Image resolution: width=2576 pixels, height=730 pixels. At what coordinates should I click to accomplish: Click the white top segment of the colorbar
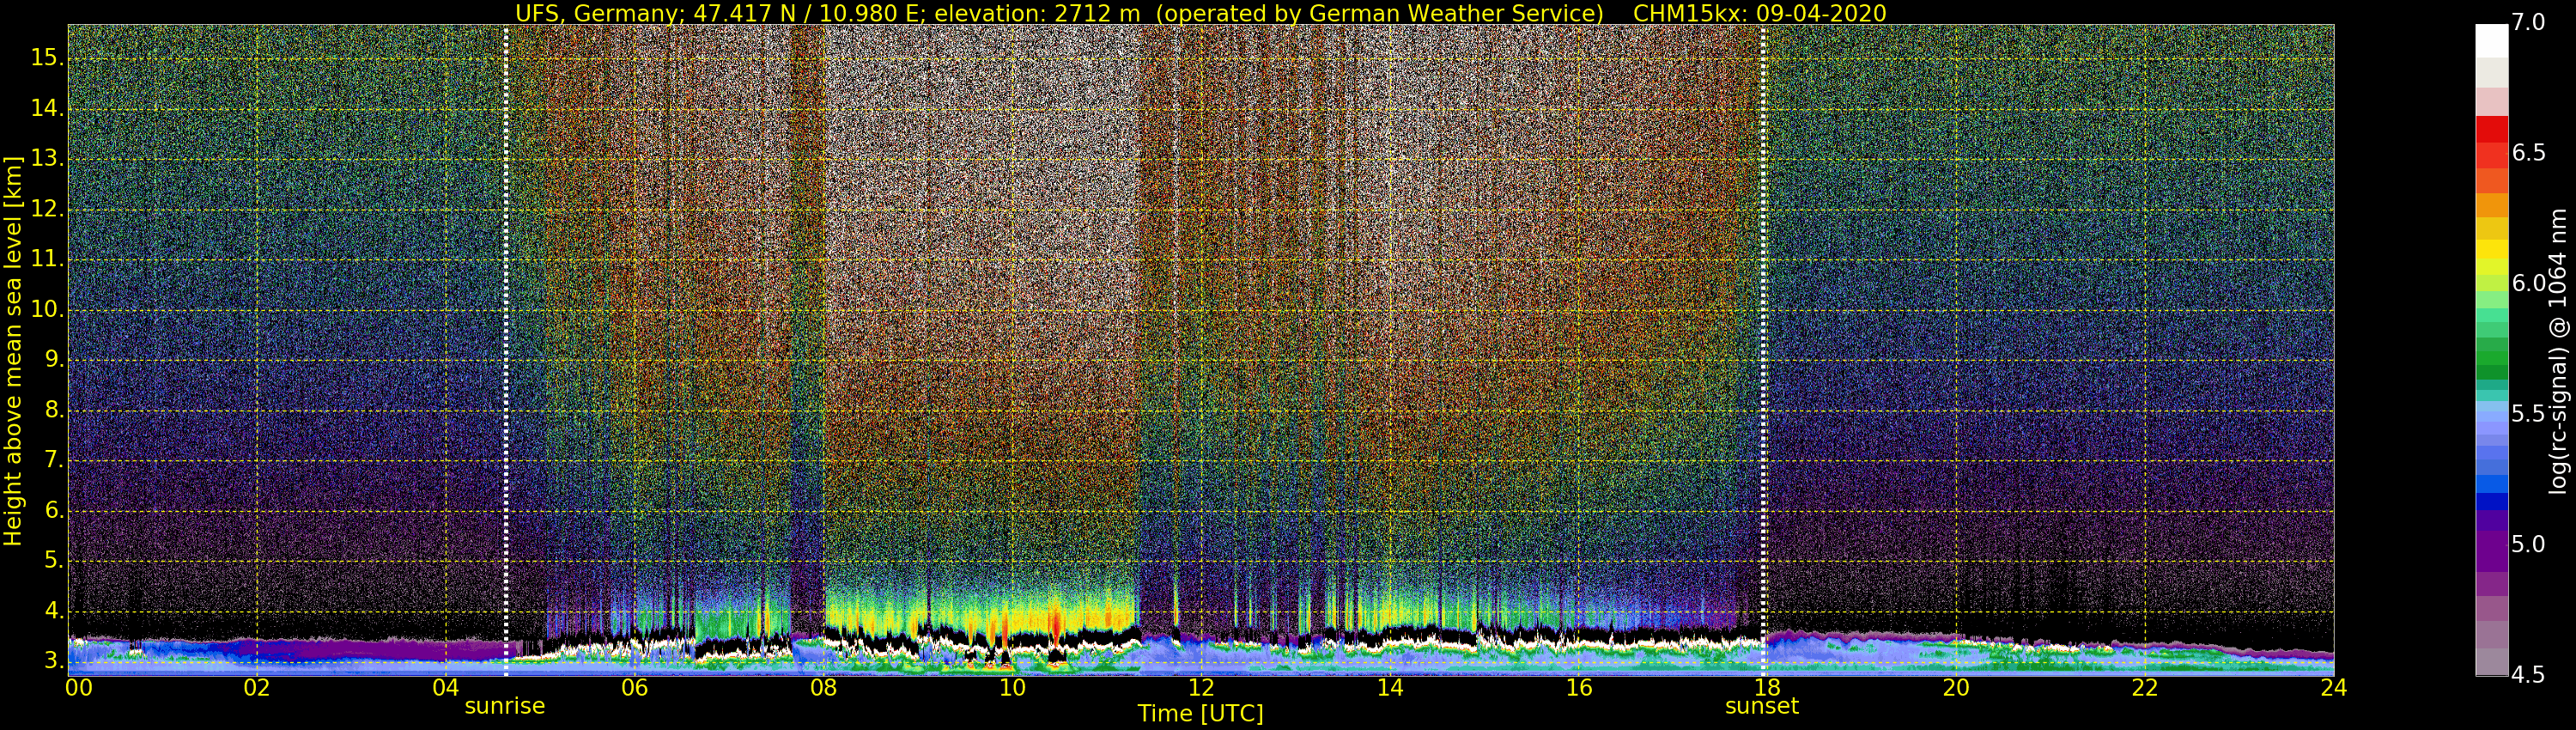(2491, 40)
